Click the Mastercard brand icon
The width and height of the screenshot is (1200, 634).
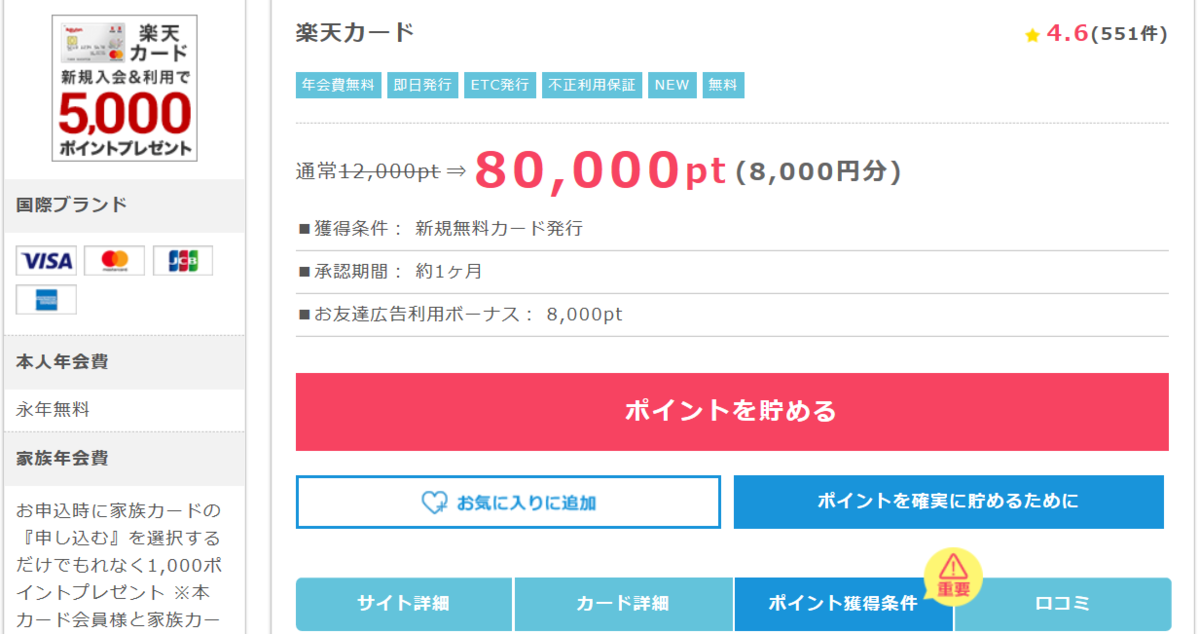[113, 261]
